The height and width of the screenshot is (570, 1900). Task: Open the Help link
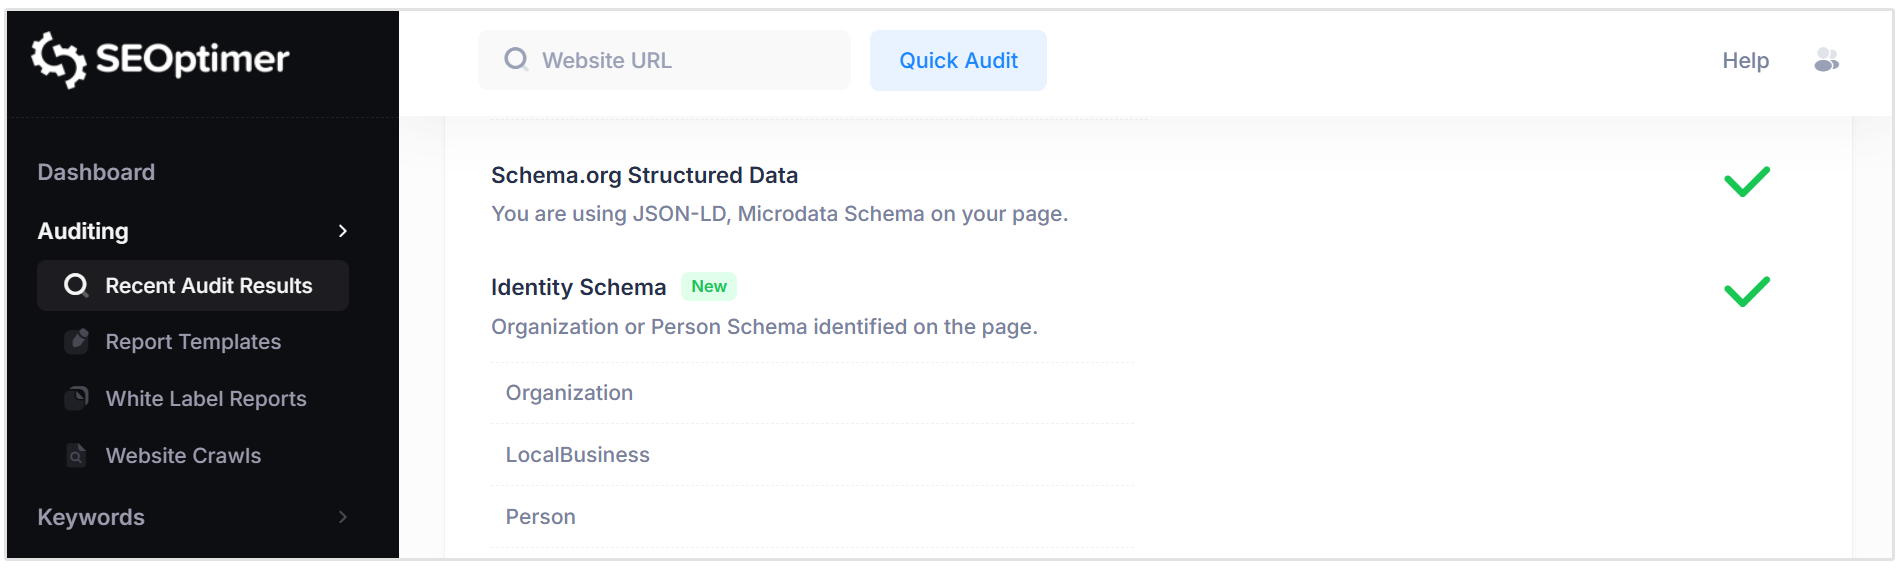click(1745, 61)
